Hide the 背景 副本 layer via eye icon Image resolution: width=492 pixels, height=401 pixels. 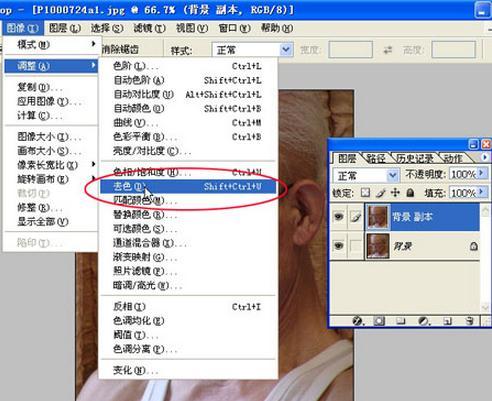(x=338, y=217)
